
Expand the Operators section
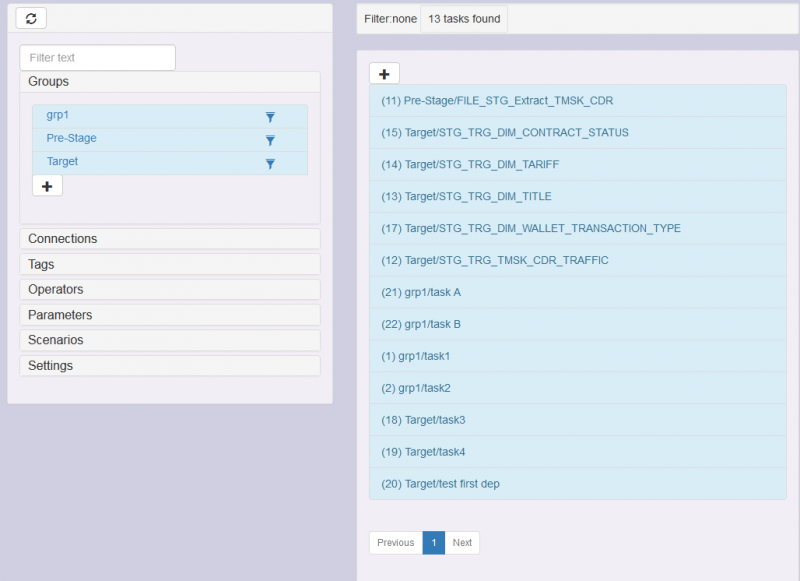coord(170,289)
